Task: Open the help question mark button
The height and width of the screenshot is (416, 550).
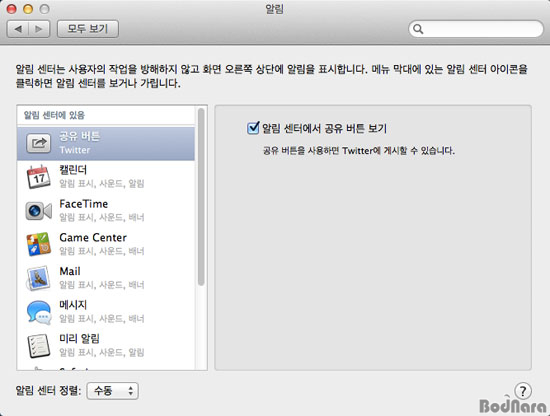Action: click(x=523, y=391)
